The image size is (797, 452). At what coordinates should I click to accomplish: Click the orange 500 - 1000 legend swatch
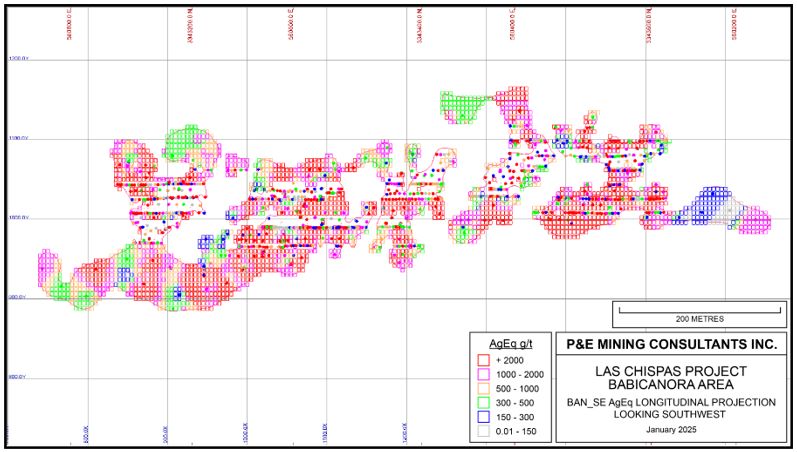pos(484,388)
